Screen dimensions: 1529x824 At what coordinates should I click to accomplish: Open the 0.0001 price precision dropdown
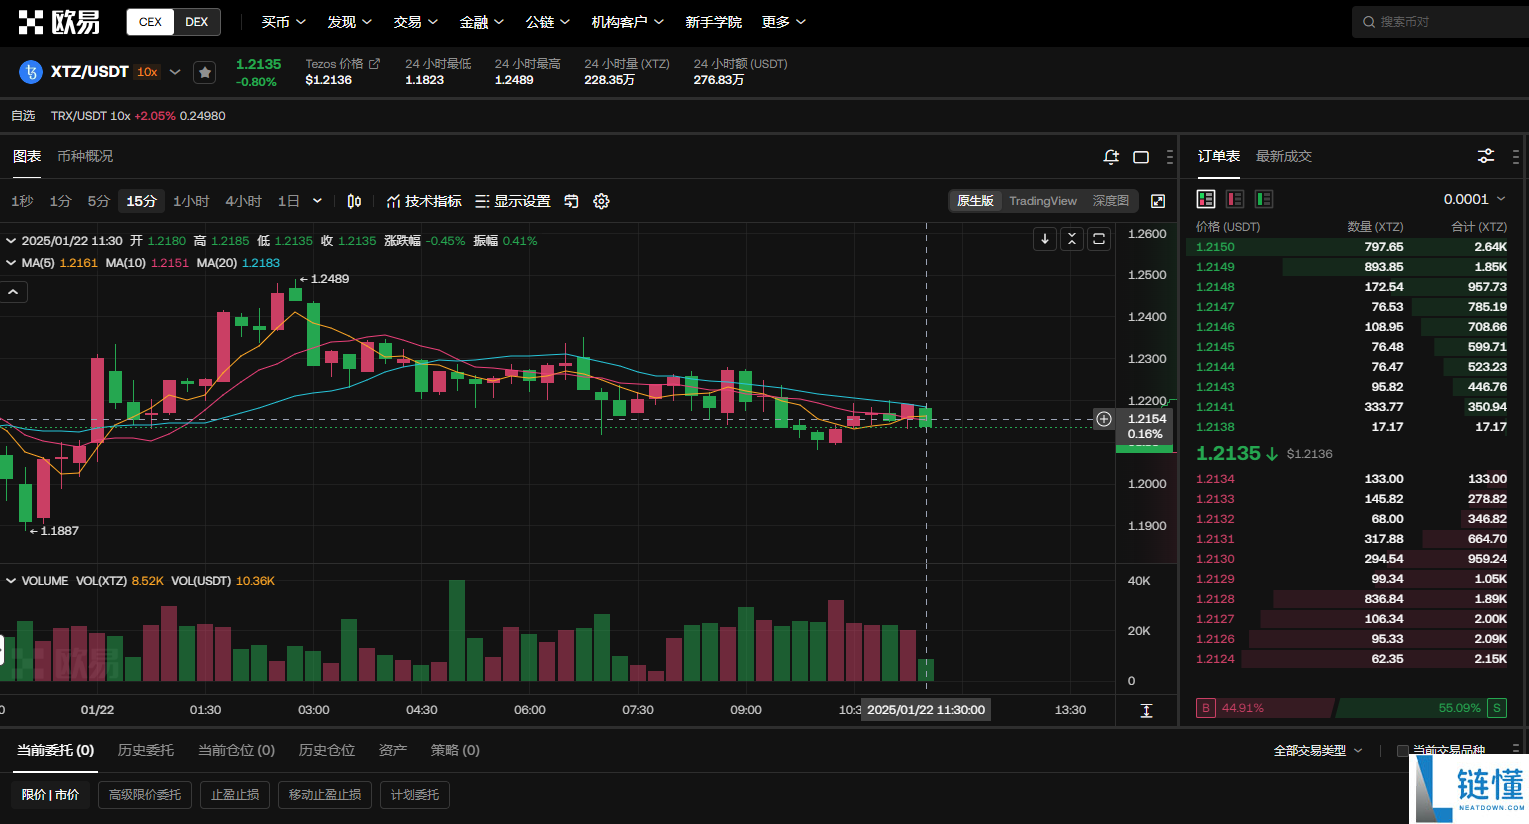tap(1474, 199)
